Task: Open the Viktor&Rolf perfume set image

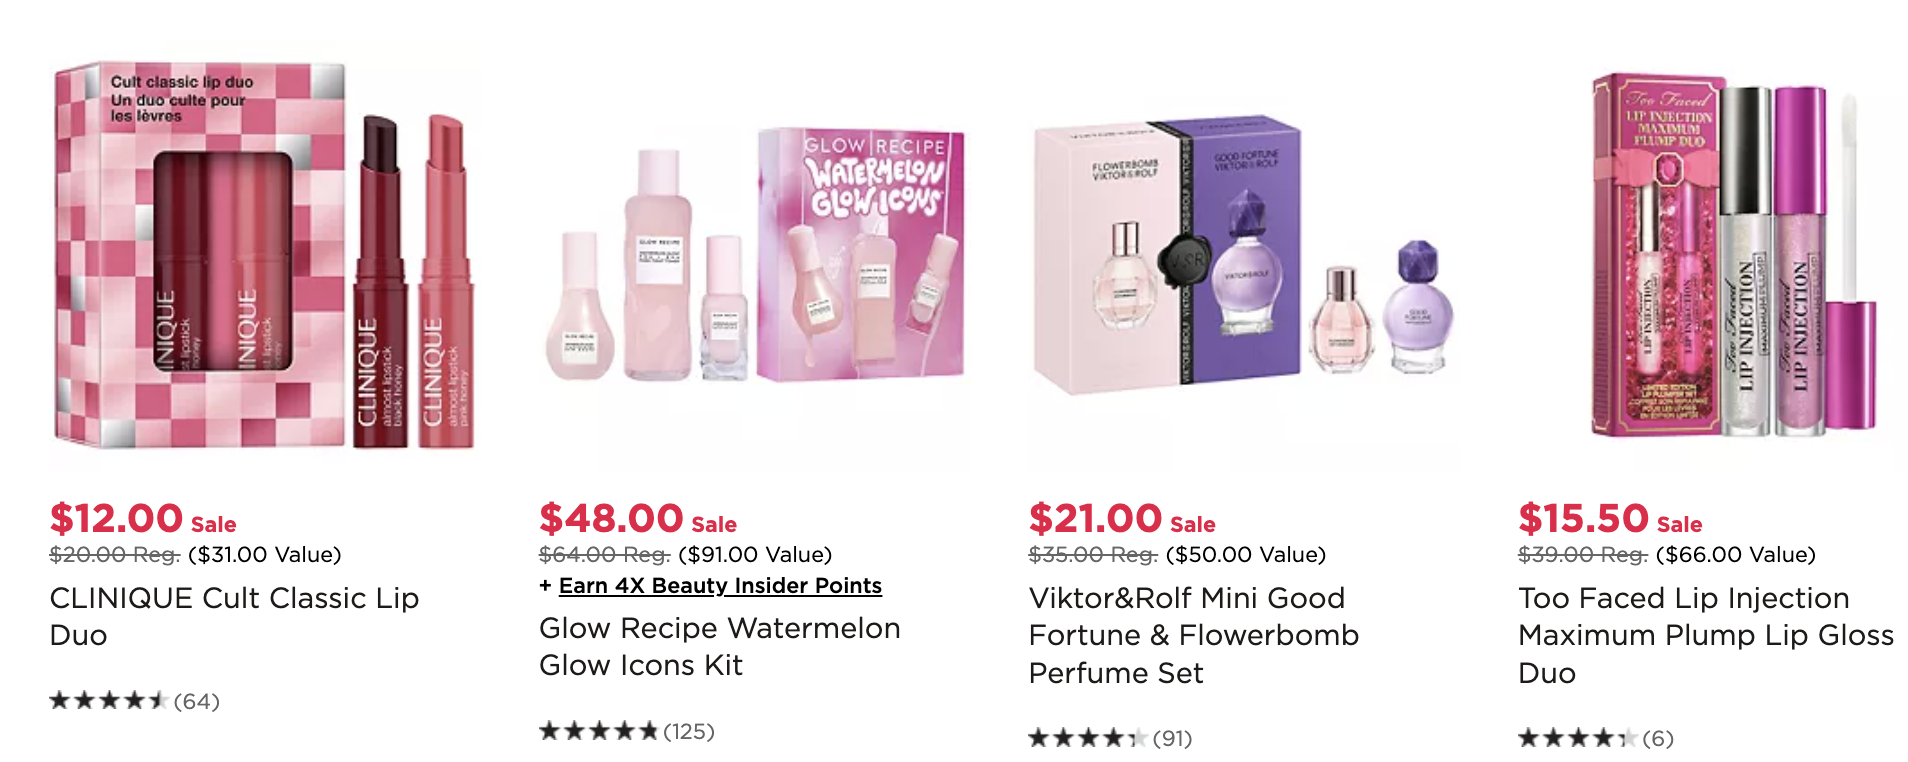Action: coord(1243,255)
